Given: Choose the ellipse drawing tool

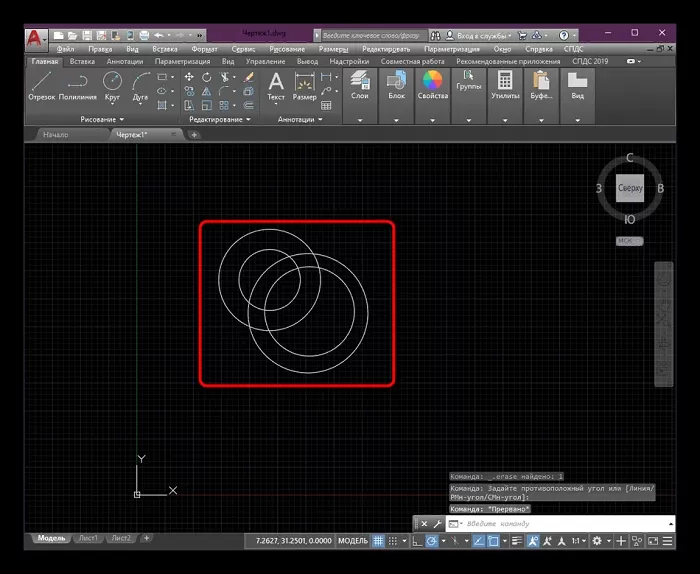Looking at the screenshot, I should [162, 91].
